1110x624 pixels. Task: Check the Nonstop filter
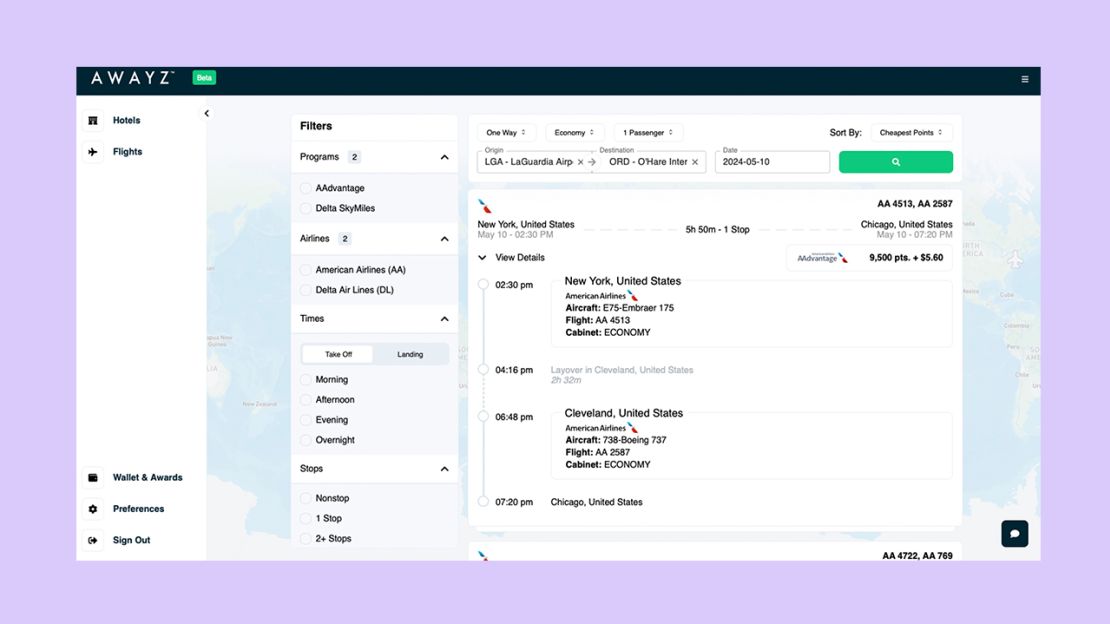click(x=306, y=498)
